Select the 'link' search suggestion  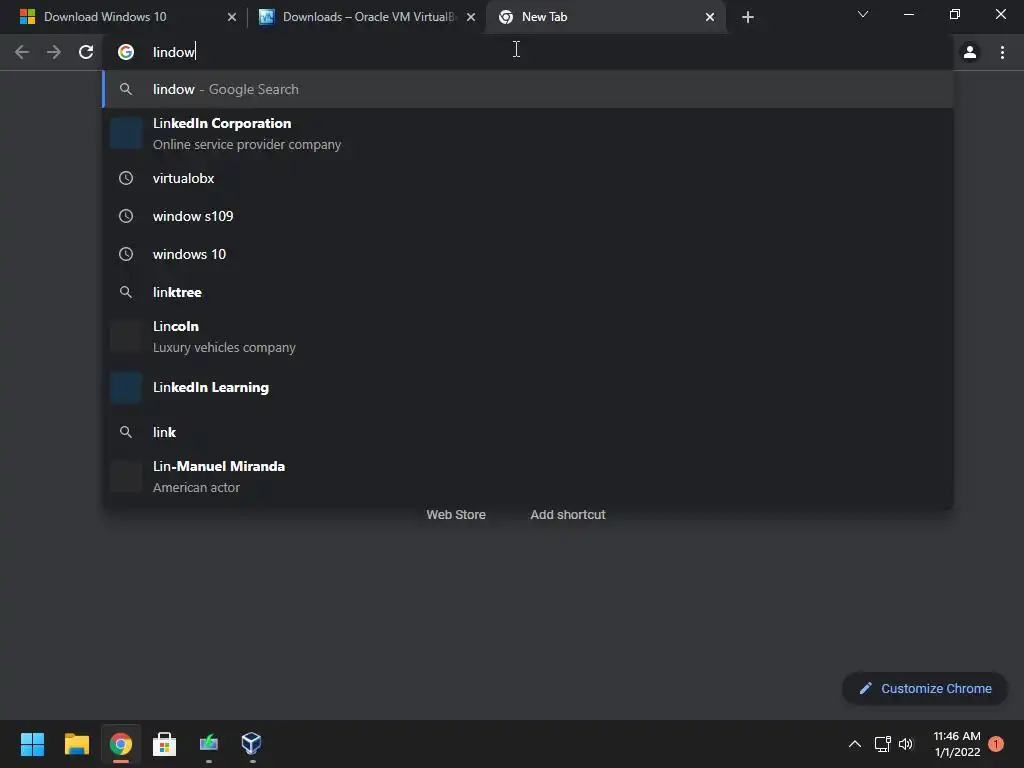click(x=528, y=432)
